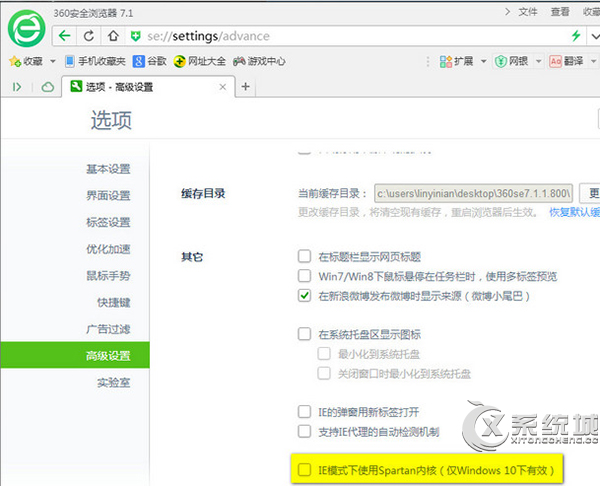Click the cloud icon beside the tab strip
Image resolution: width=600 pixels, height=486 pixels.
[47, 87]
